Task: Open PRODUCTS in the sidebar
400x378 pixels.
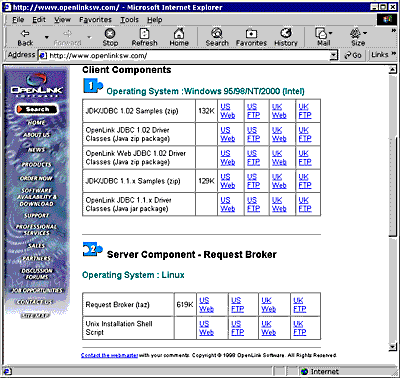Action: point(36,165)
